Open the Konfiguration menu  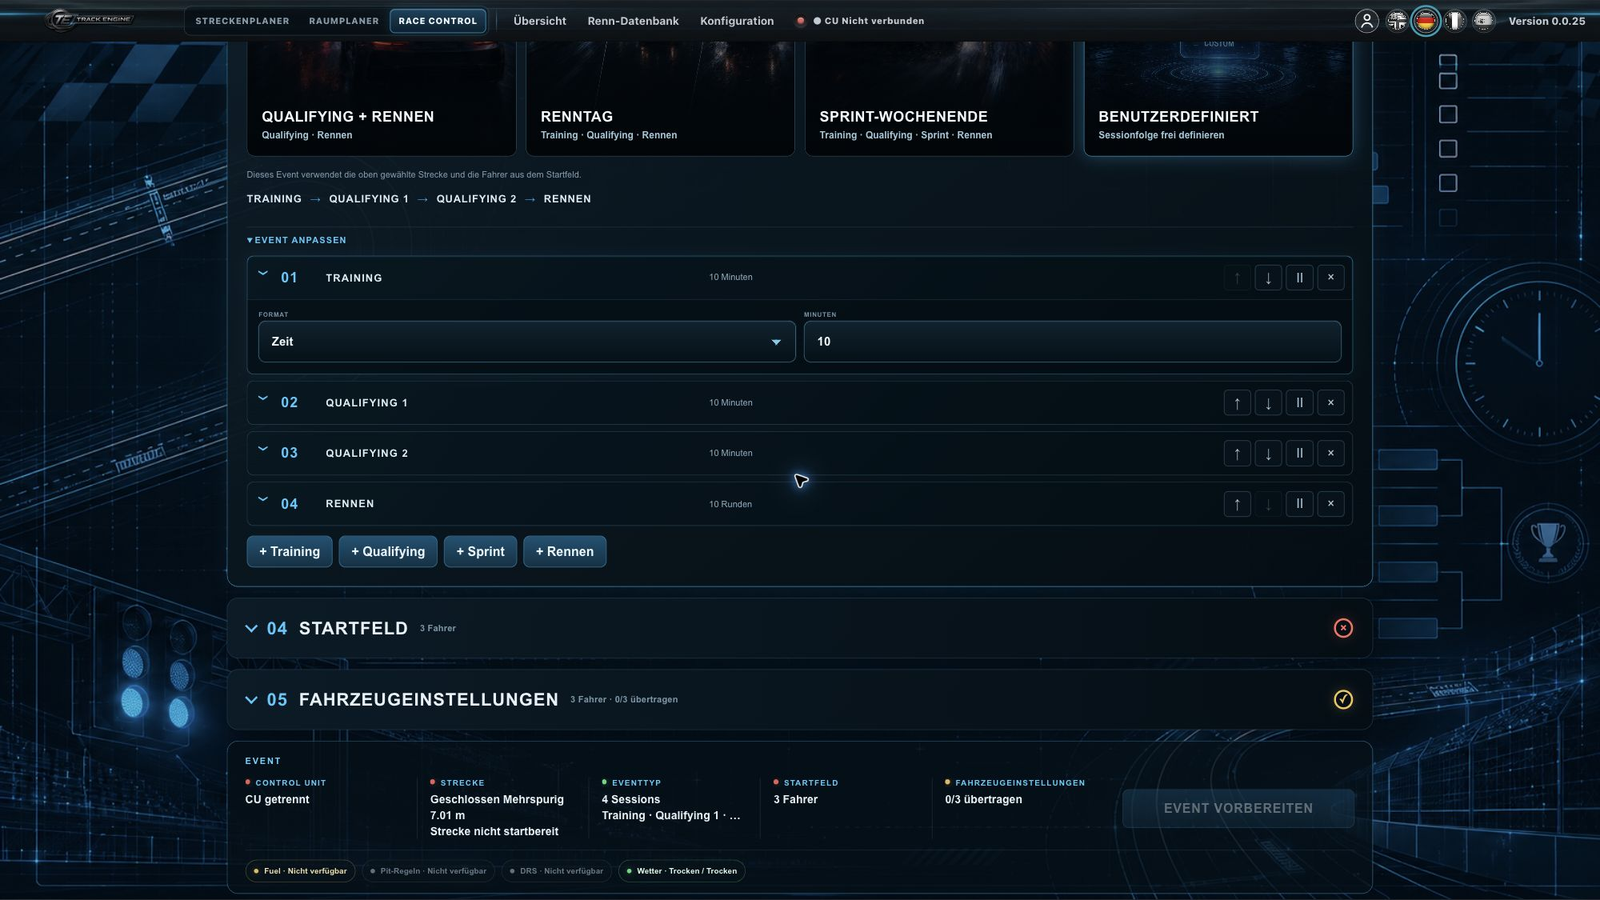coord(737,21)
